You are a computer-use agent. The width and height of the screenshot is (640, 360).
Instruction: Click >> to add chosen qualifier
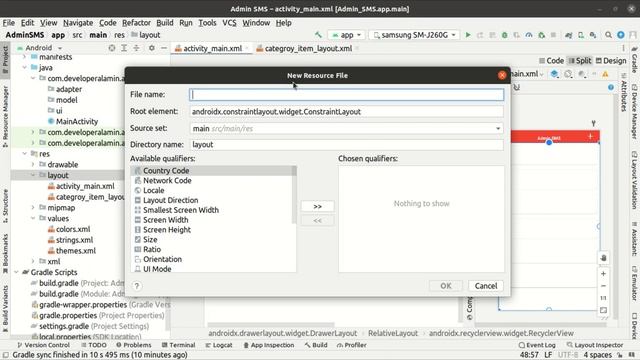pyautogui.click(x=317, y=207)
